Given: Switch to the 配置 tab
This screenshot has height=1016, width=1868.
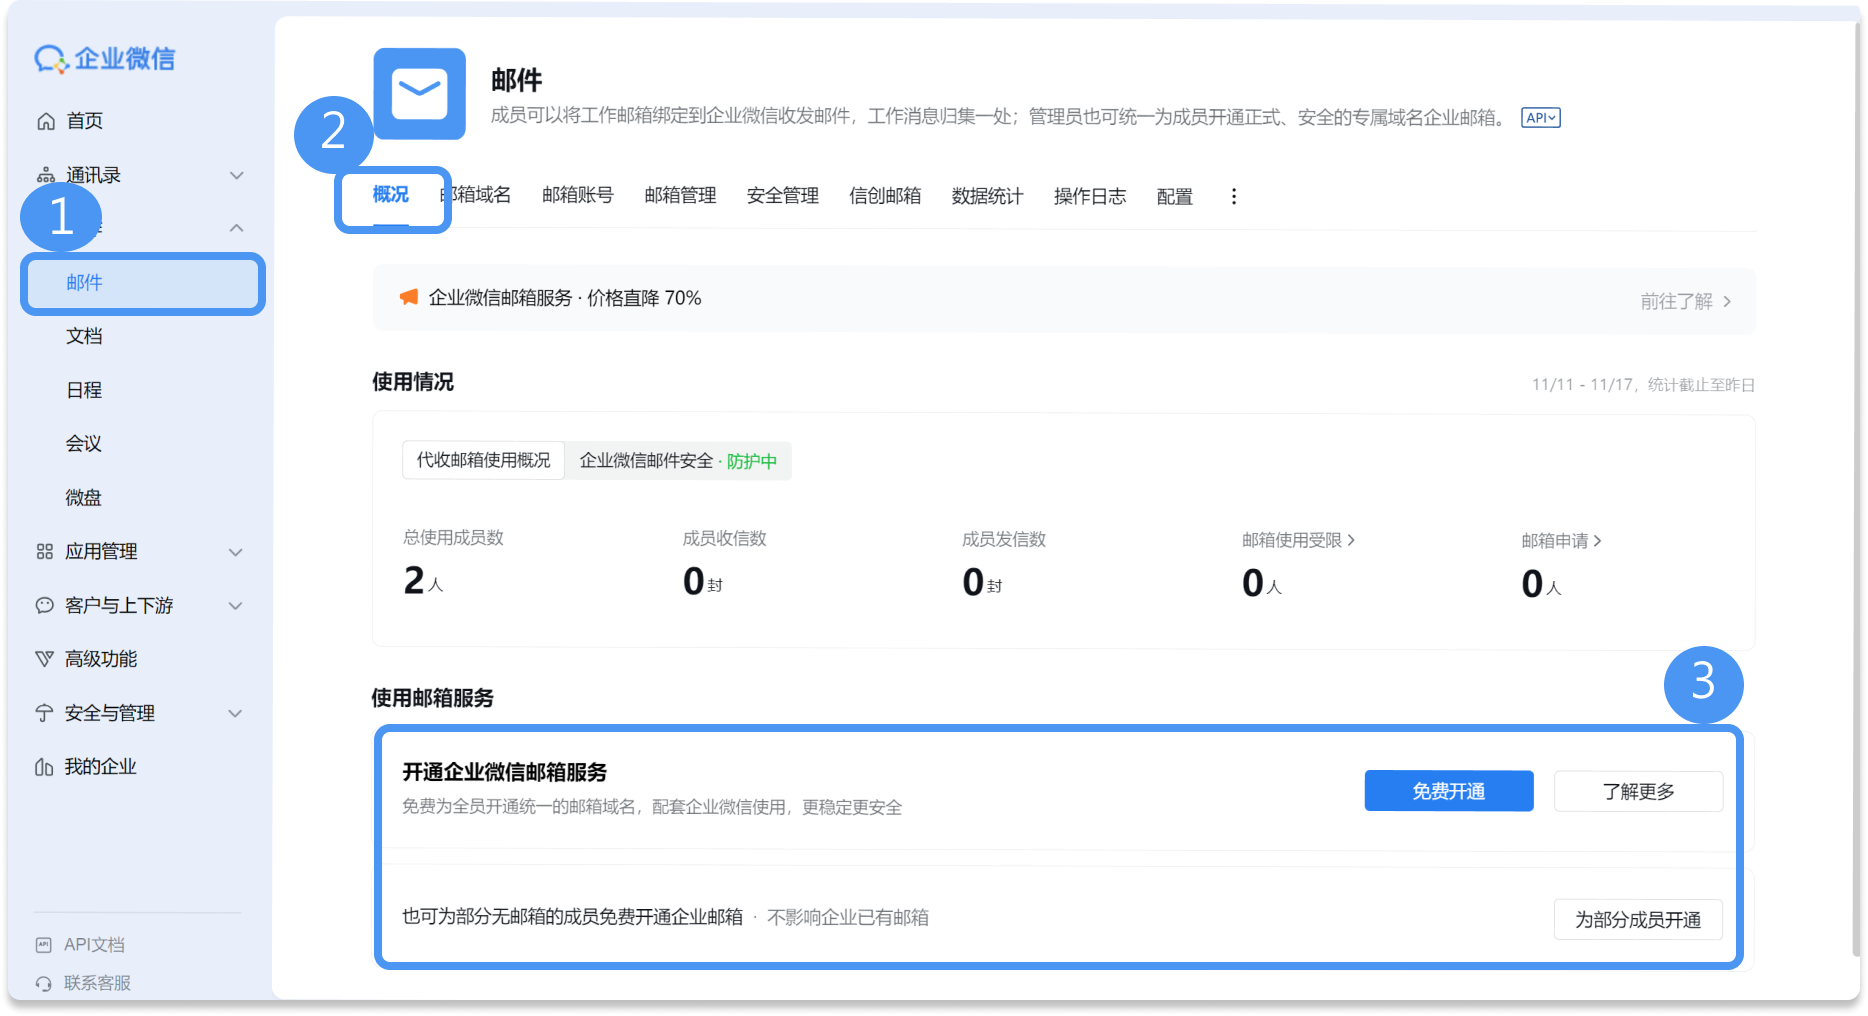Looking at the screenshot, I should pyautogui.click(x=1174, y=197).
